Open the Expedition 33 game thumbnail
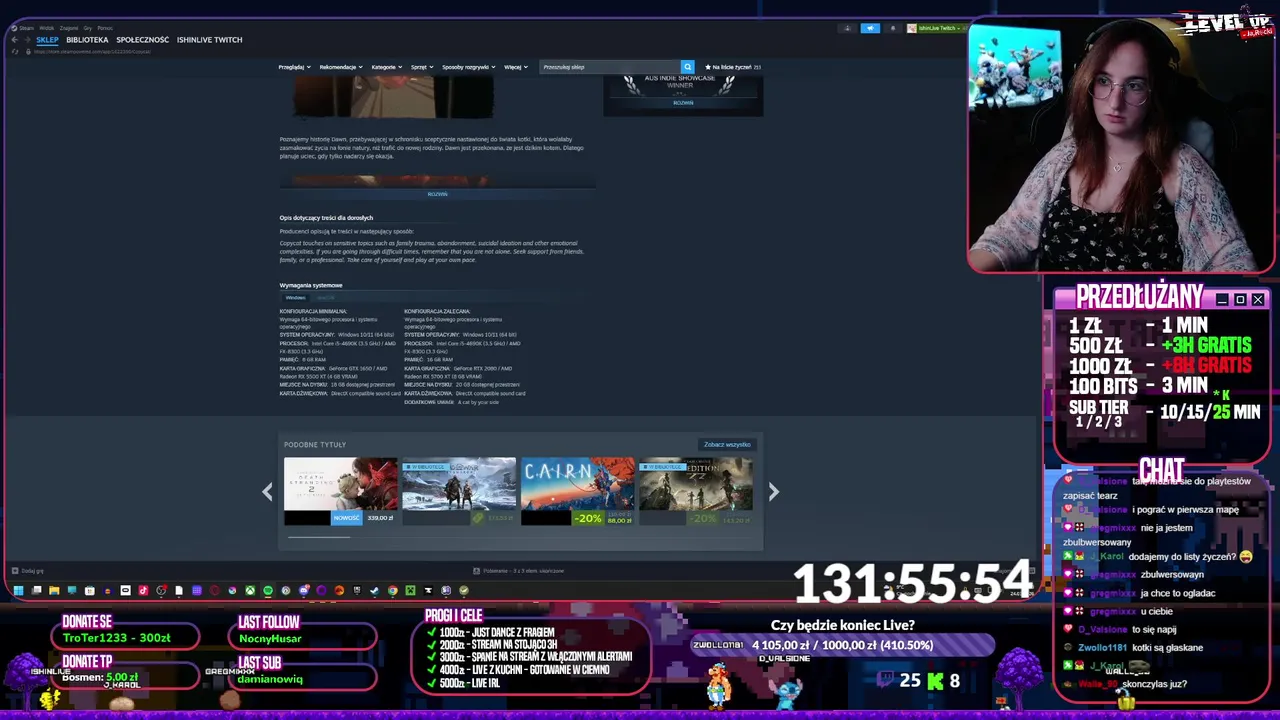 [x=696, y=484]
